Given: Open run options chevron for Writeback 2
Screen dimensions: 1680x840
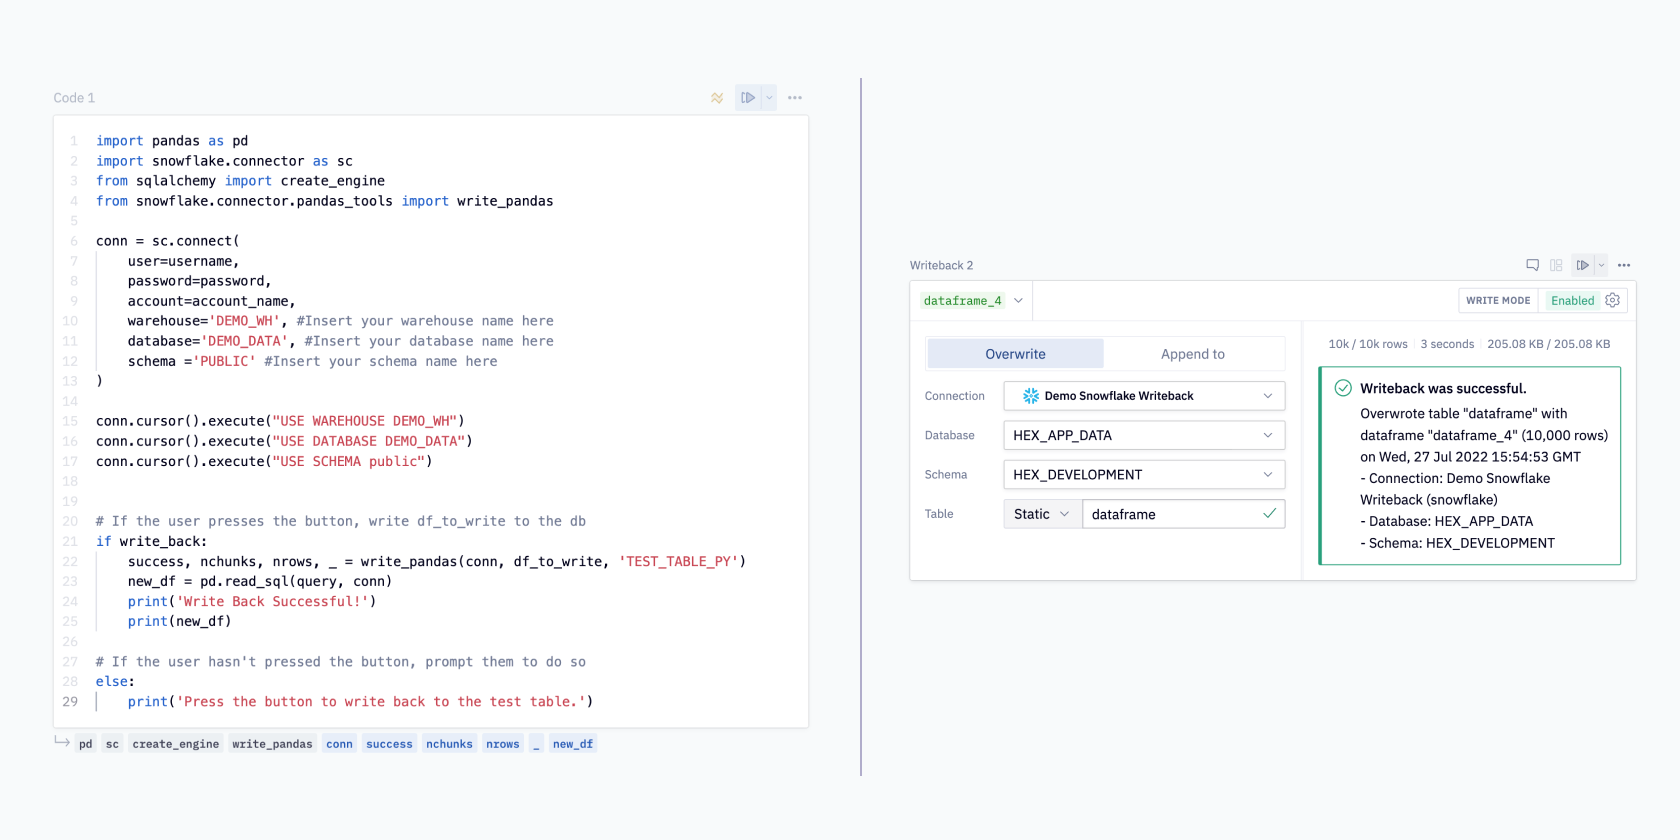Looking at the screenshot, I should coord(1601,265).
